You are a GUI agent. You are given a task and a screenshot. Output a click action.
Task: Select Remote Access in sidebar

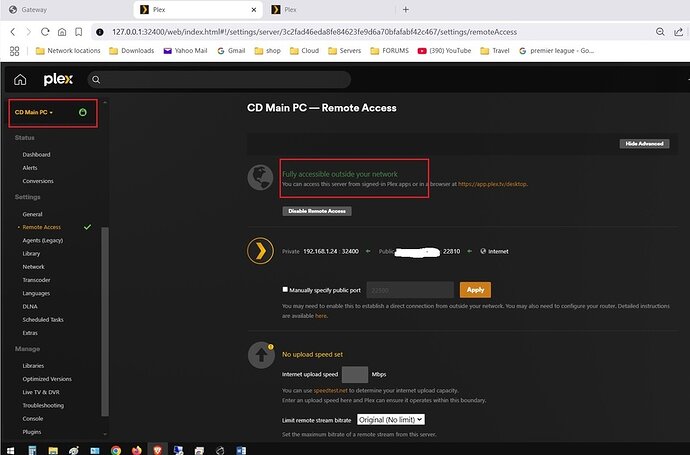point(42,227)
